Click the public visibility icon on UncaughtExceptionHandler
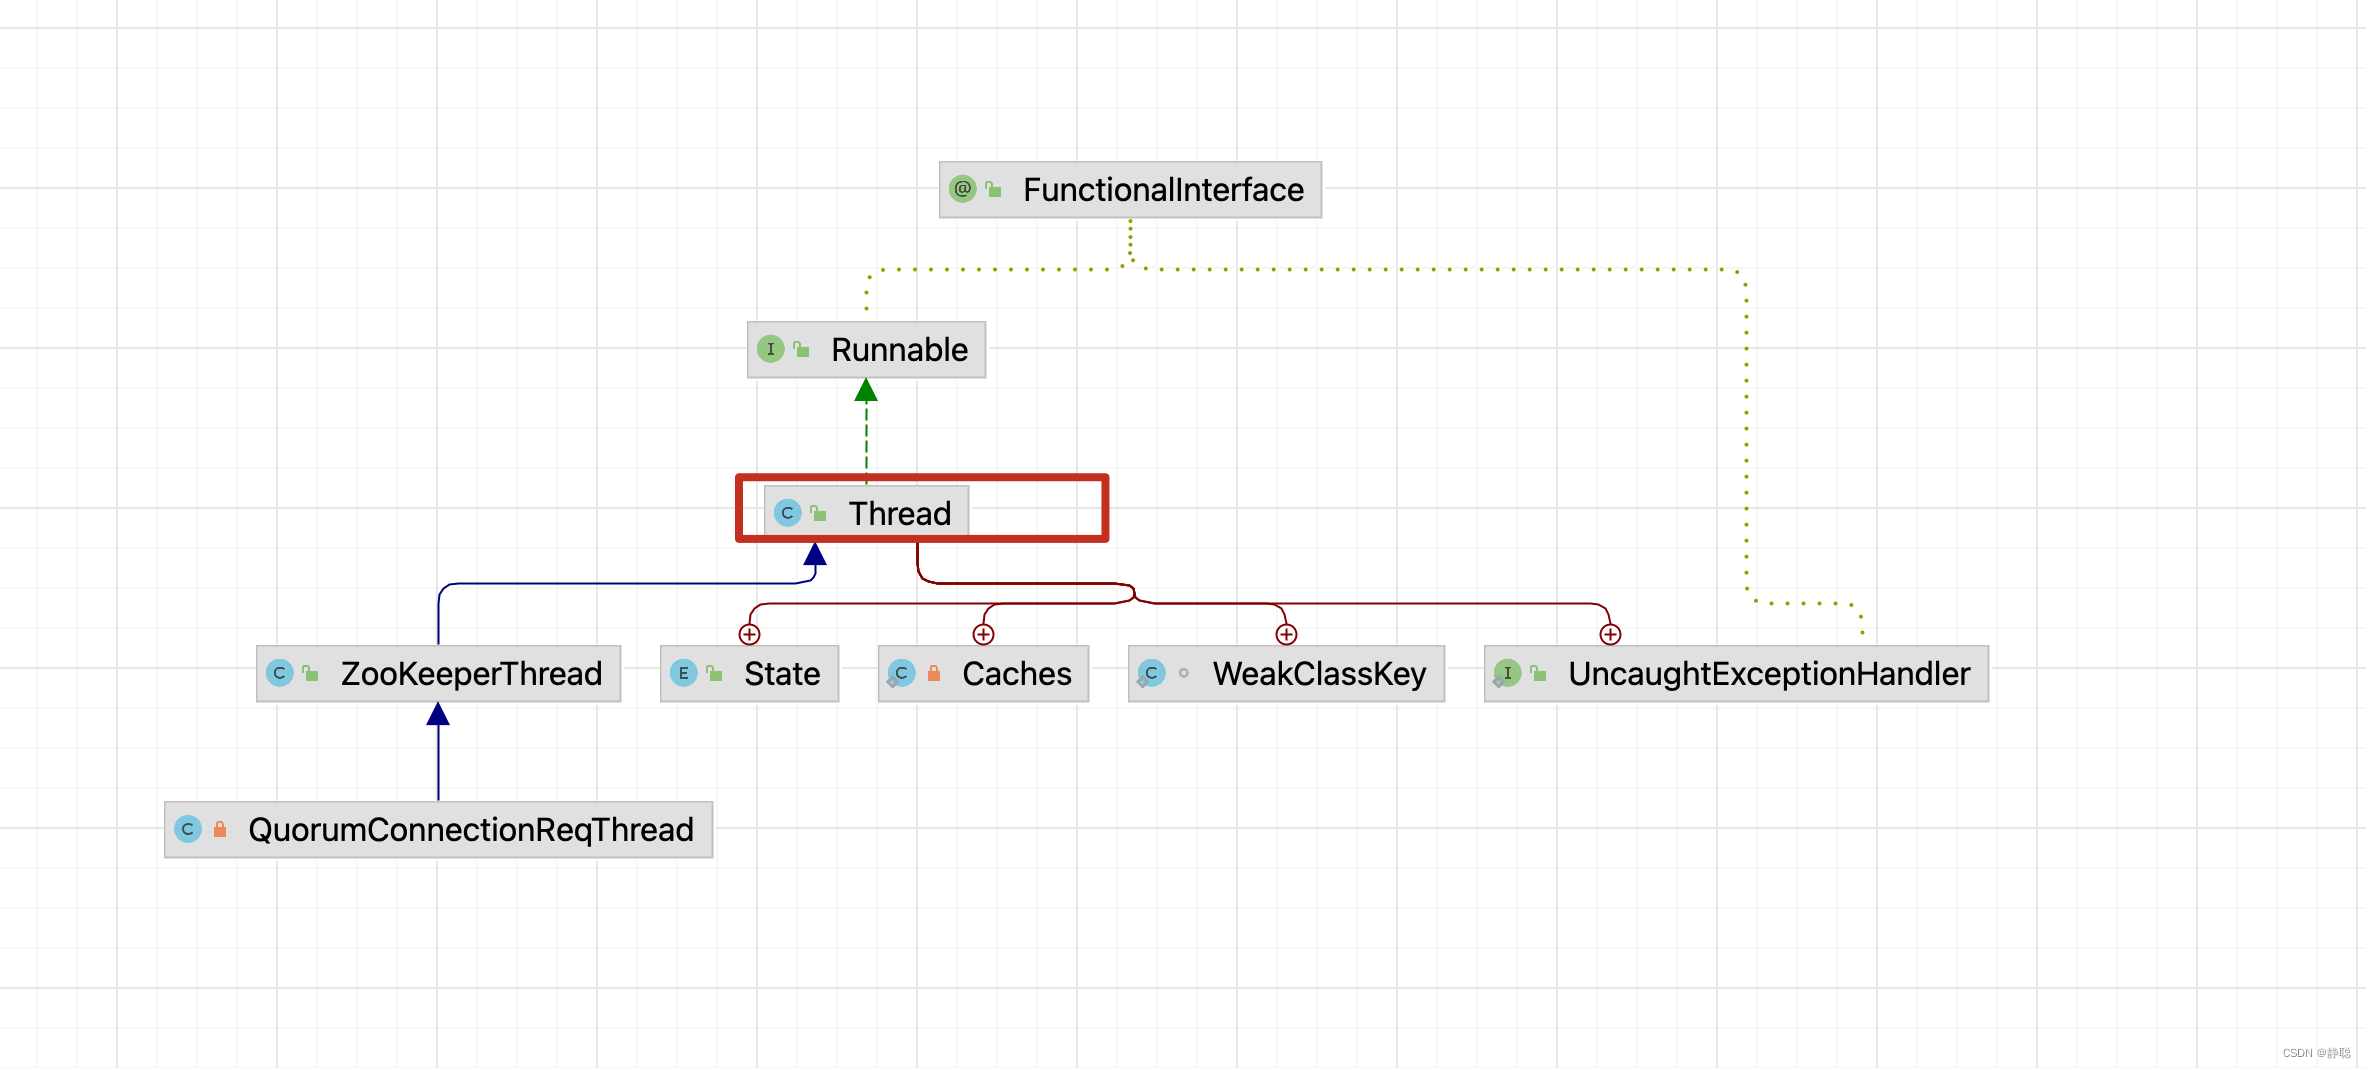This screenshot has height=1068, width=2366. (x=1538, y=673)
